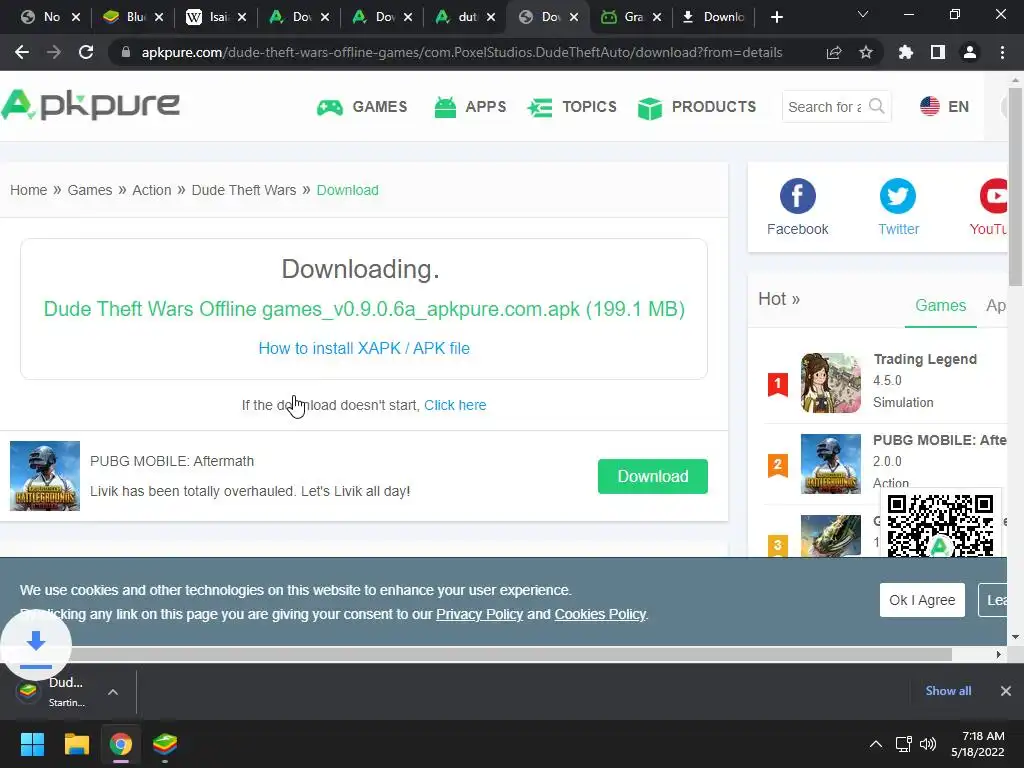
Task: Open BlueStacks from the taskbar
Action: 165,744
